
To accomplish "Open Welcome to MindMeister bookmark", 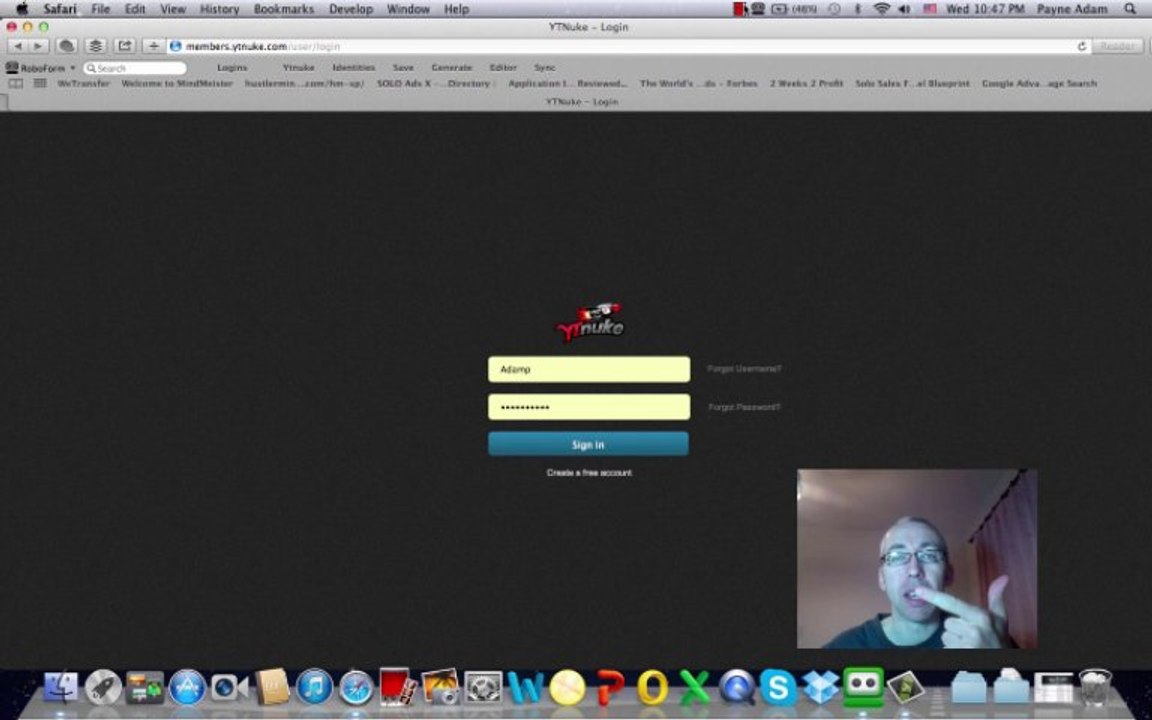I will point(177,84).
